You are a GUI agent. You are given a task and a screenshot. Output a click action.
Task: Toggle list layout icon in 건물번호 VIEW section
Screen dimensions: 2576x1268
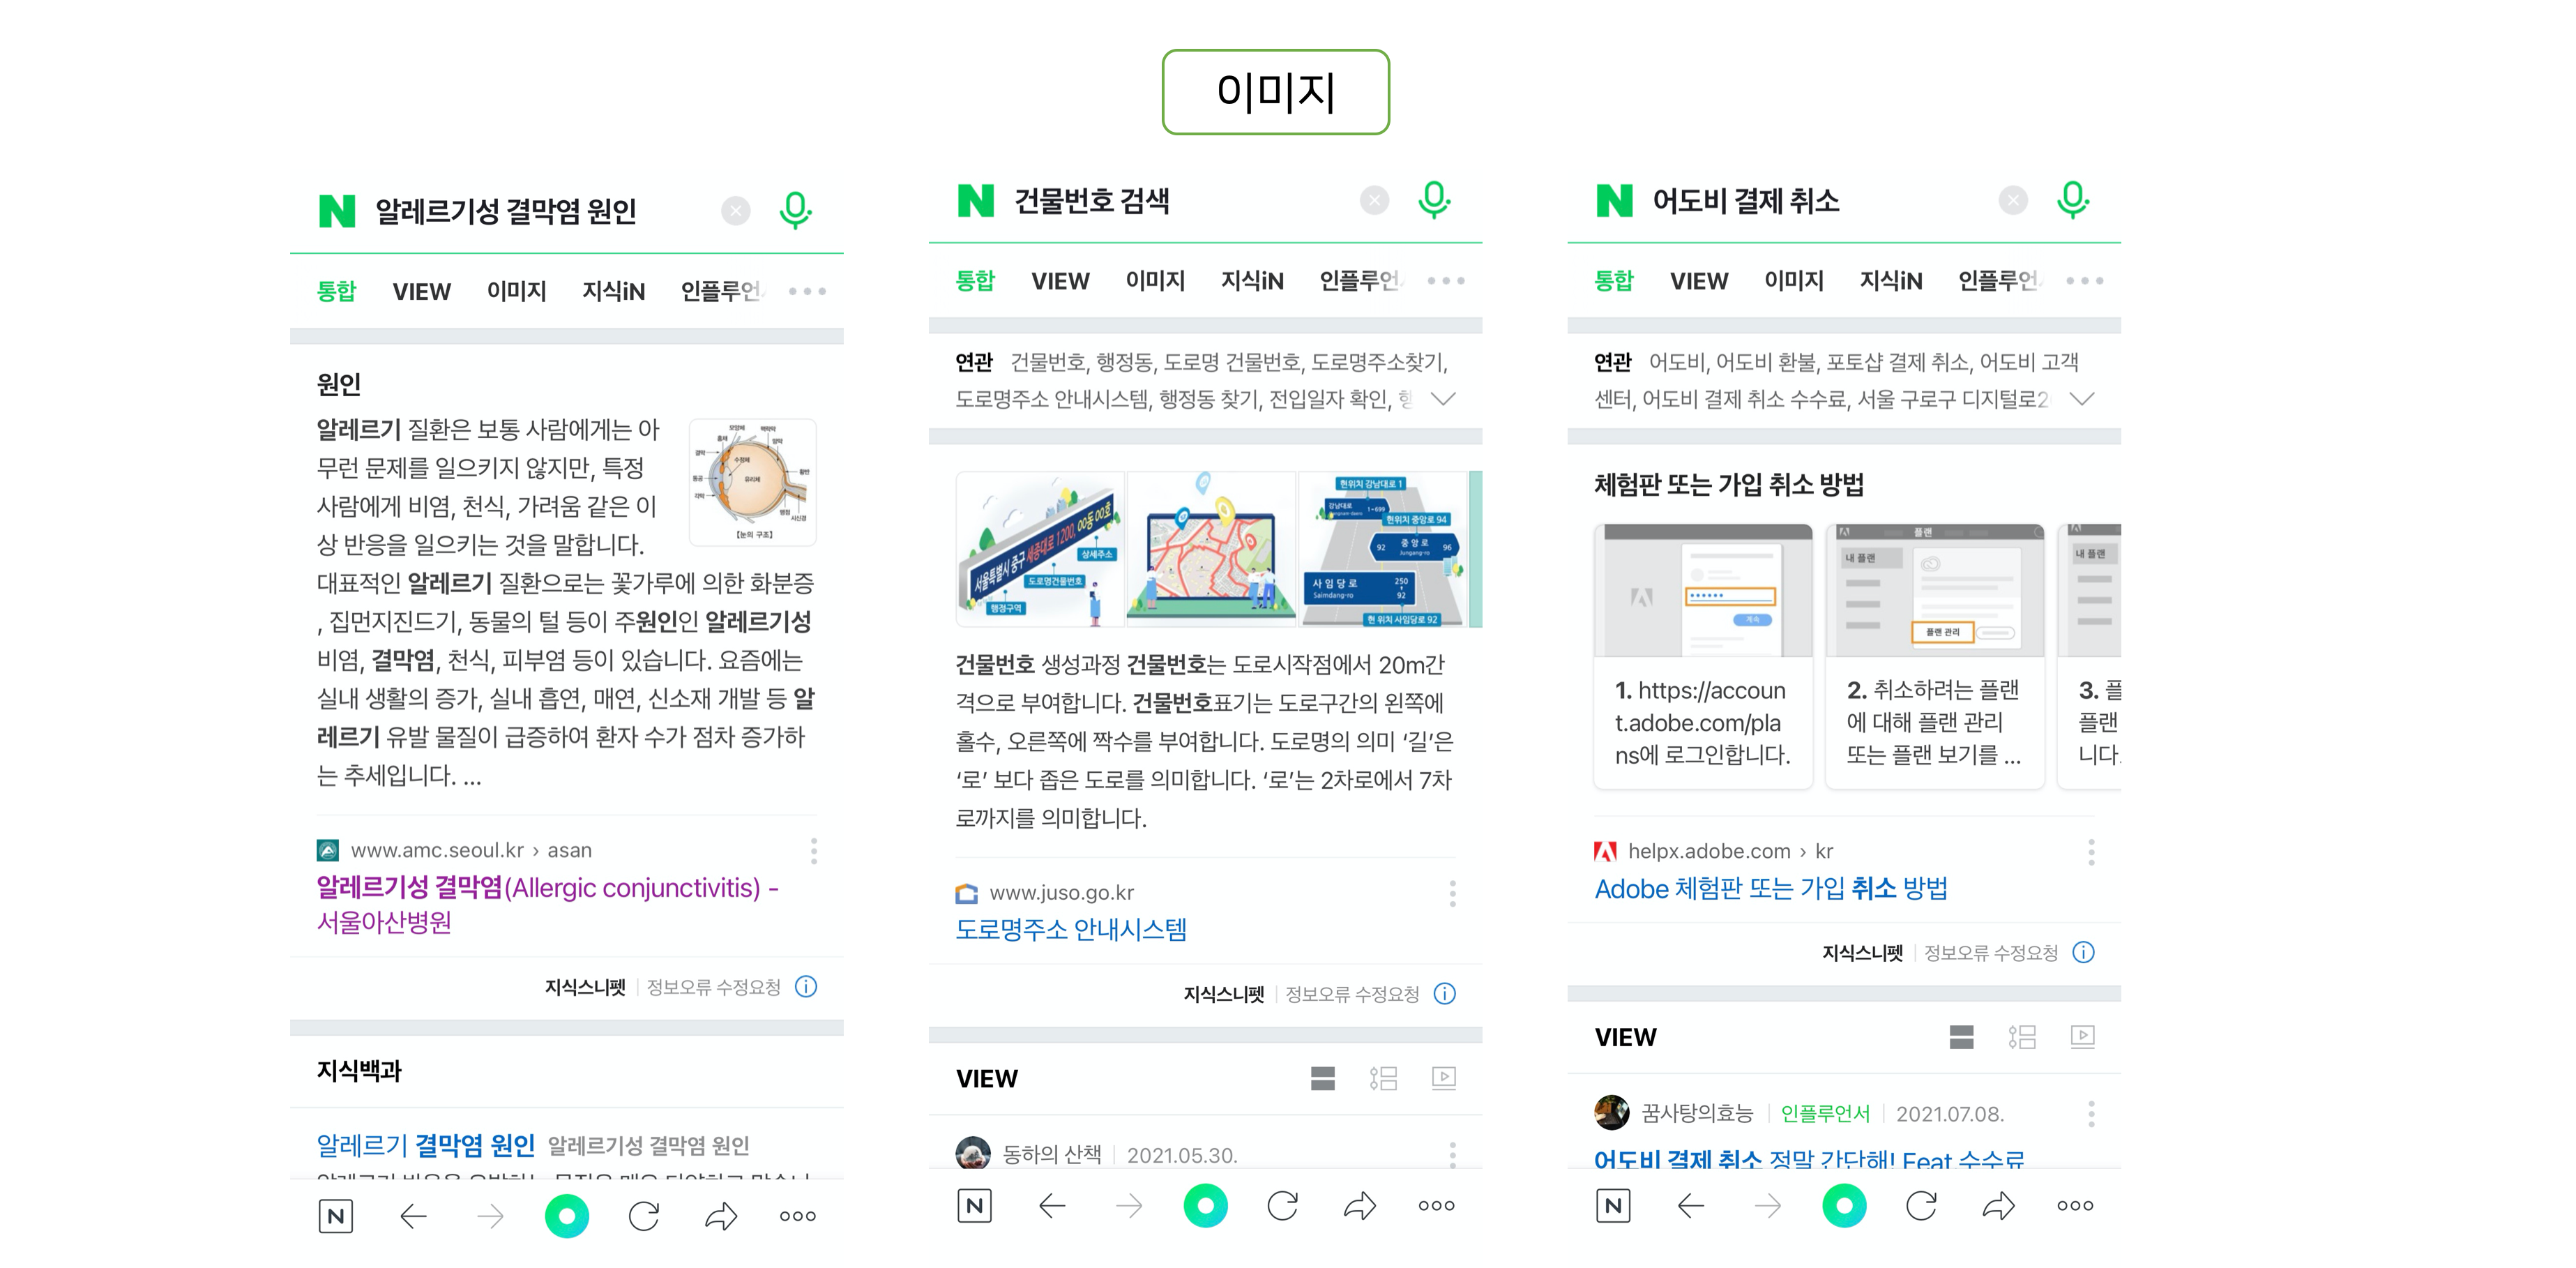click(x=1383, y=1078)
